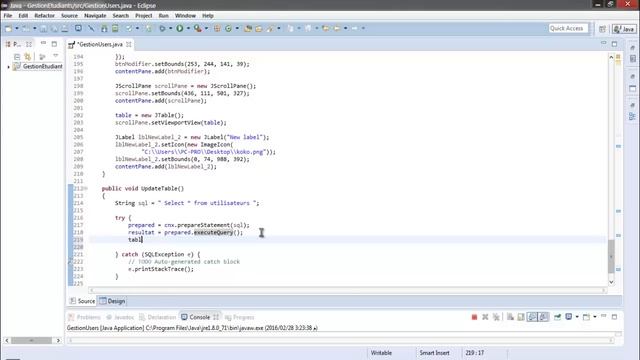Switch to the Source tab
The height and width of the screenshot is (360, 640).
[x=82, y=301]
